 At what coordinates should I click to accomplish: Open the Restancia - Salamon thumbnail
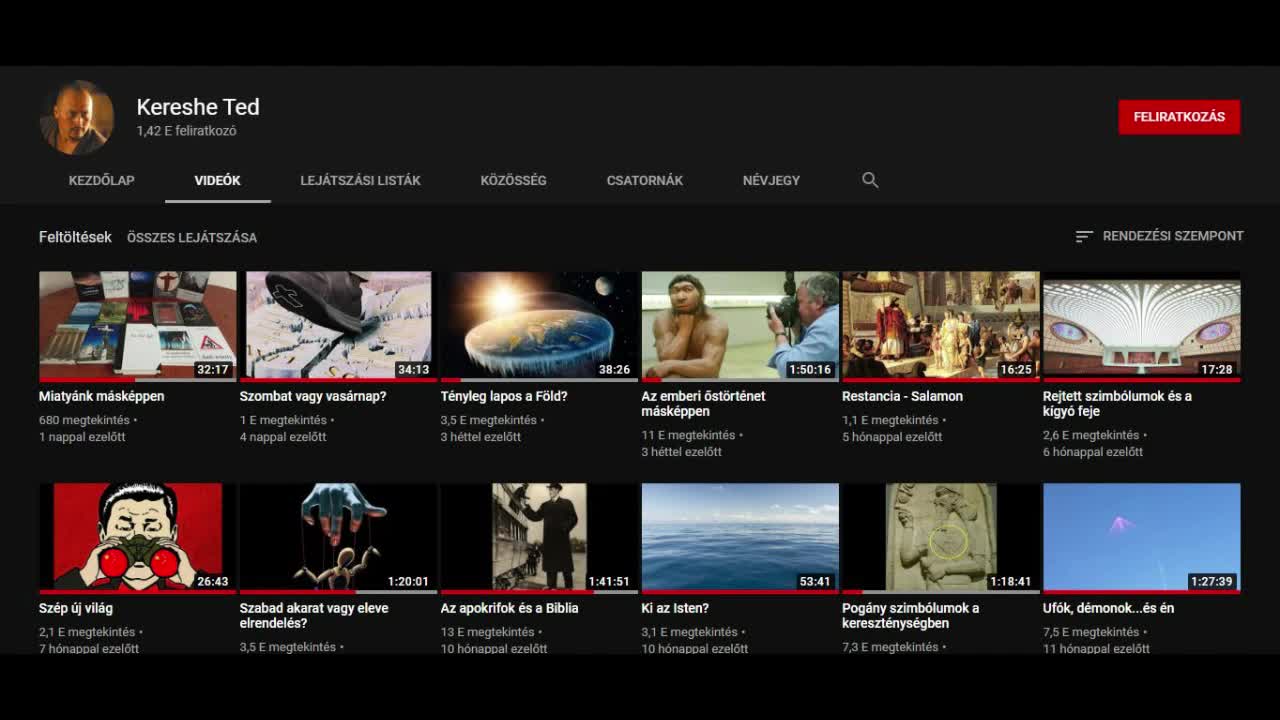(x=941, y=326)
